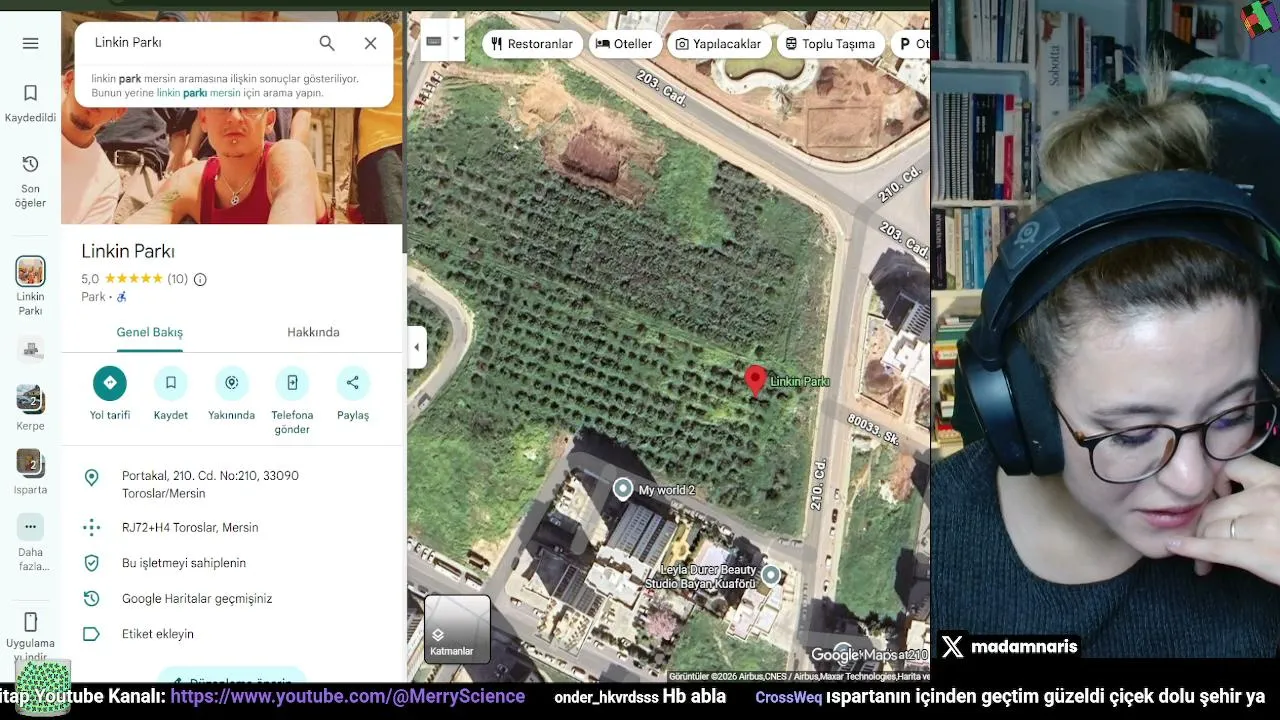Collapse the side panel arrow
Screen dimensions: 1280x720
pos(416,348)
